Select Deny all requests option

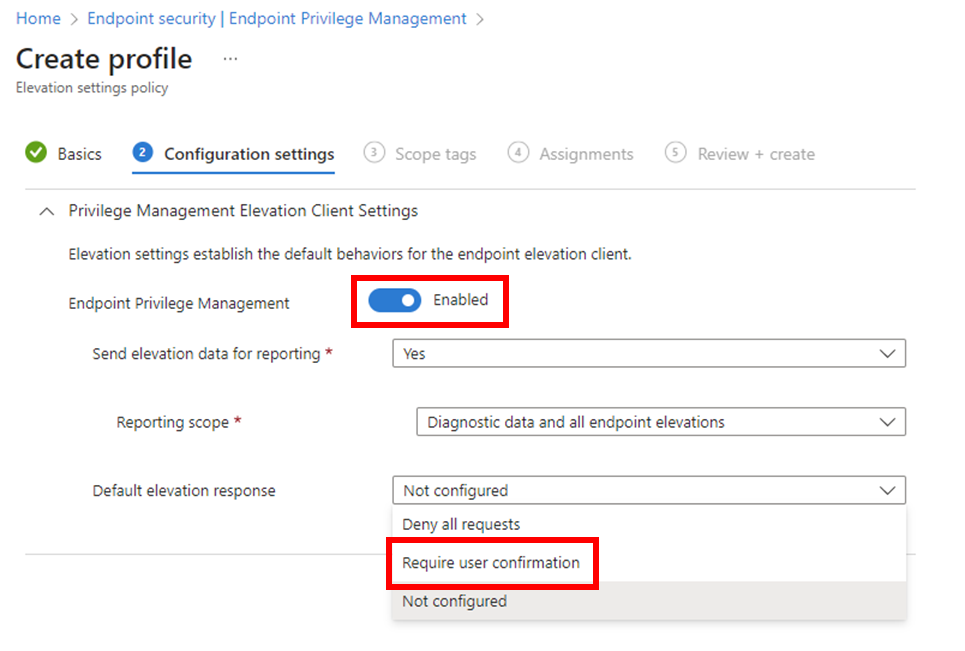[x=461, y=524]
